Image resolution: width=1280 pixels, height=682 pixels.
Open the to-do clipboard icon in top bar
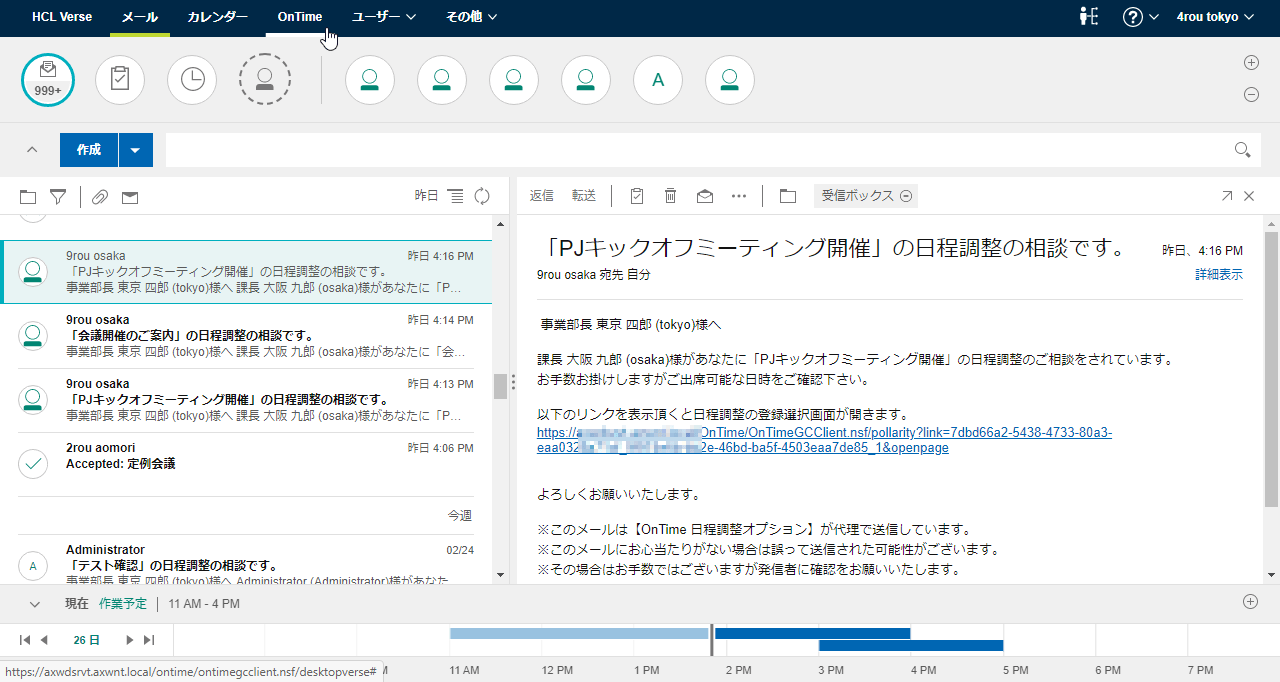(120, 80)
